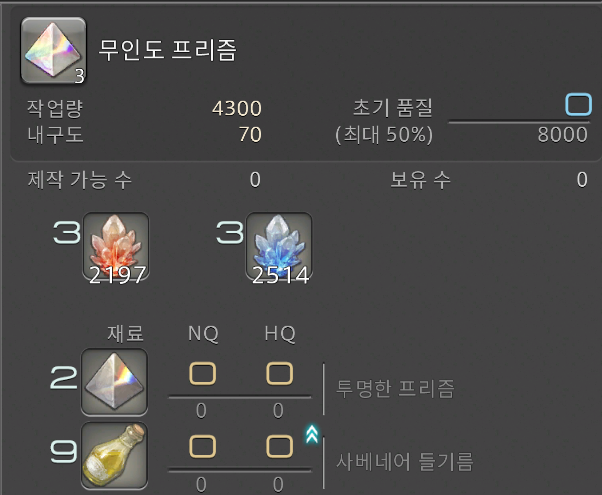This screenshot has width=602, height=495.
Task: Toggle the 초기 품질 checkbox
Action: tap(578, 104)
